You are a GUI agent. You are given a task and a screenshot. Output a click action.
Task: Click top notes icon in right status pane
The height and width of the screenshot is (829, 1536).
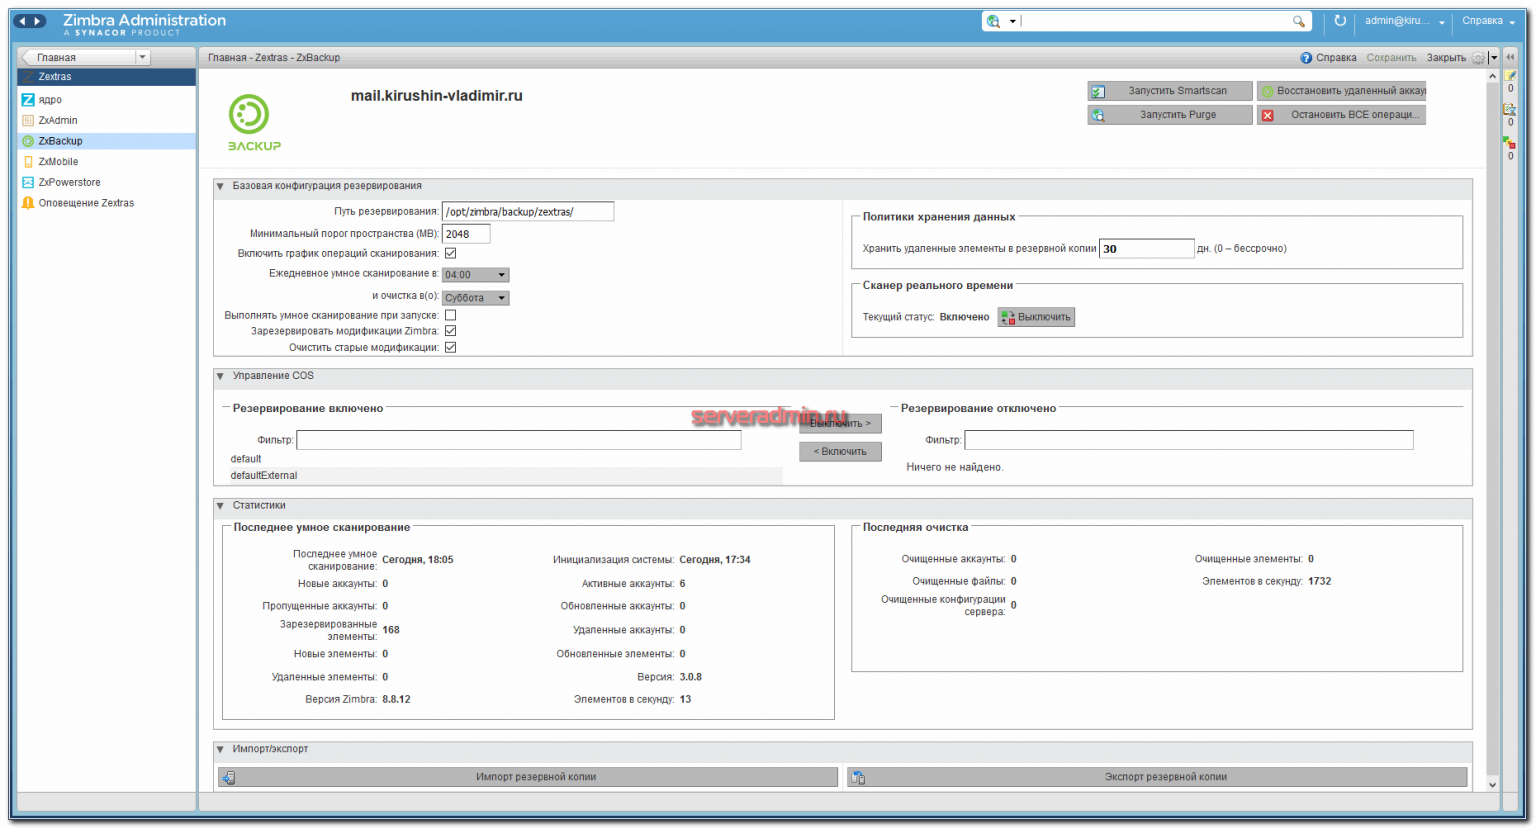pyautogui.click(x=1511, y=76)
